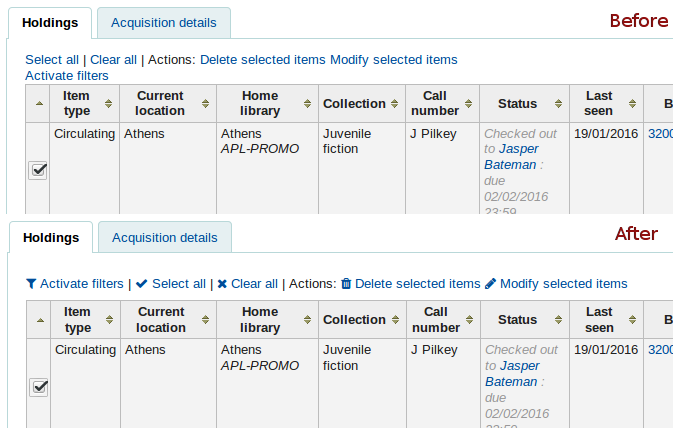This screenshot has height=428, width=673.
Task: Click the trash icon for Delete selected items
Action: click(x=346, y=284)
